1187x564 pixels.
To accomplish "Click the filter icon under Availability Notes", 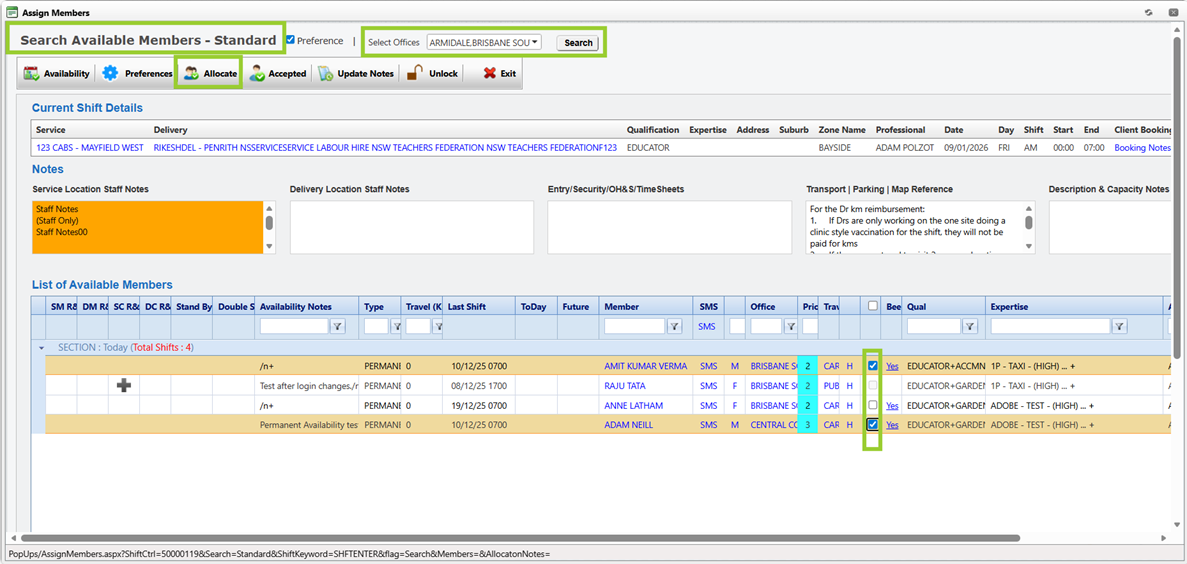I will pos(337,326).
